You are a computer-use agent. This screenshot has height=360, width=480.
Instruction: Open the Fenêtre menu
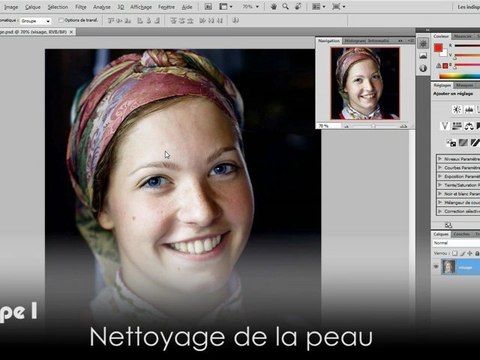pos(166,7)
